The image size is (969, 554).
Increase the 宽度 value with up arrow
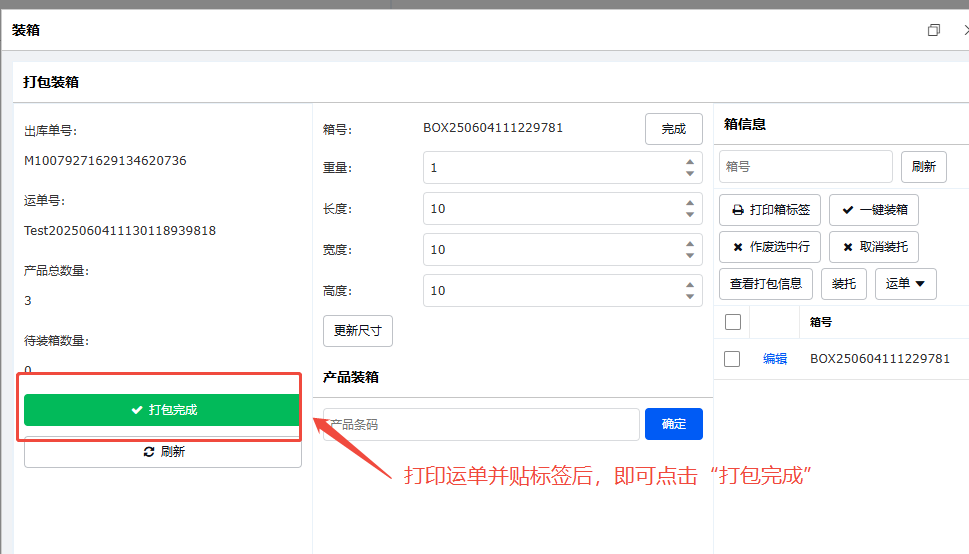pos(690,244)
